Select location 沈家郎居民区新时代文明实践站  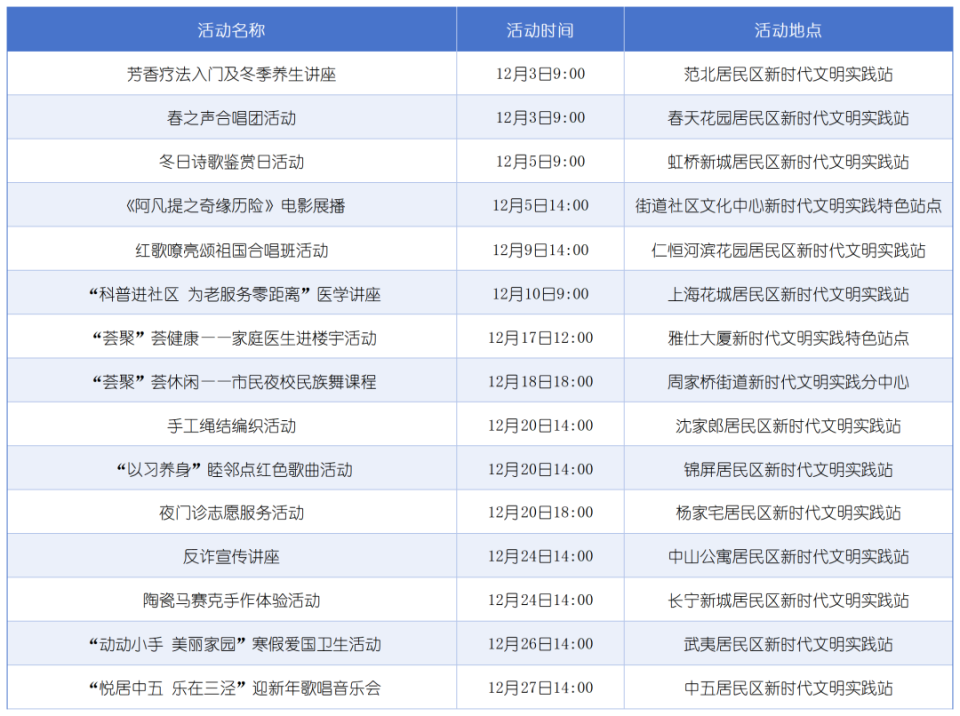click(788, 425)
